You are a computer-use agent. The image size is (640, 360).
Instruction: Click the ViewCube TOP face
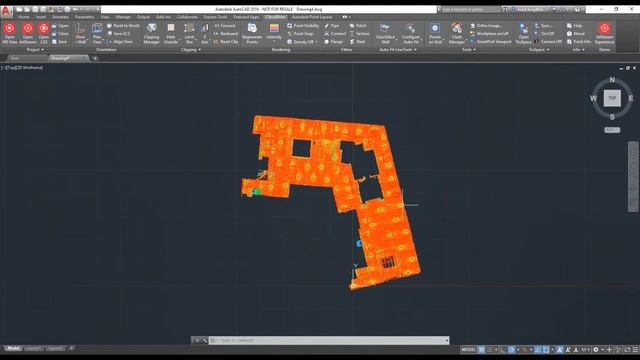(x=612, y=98)
